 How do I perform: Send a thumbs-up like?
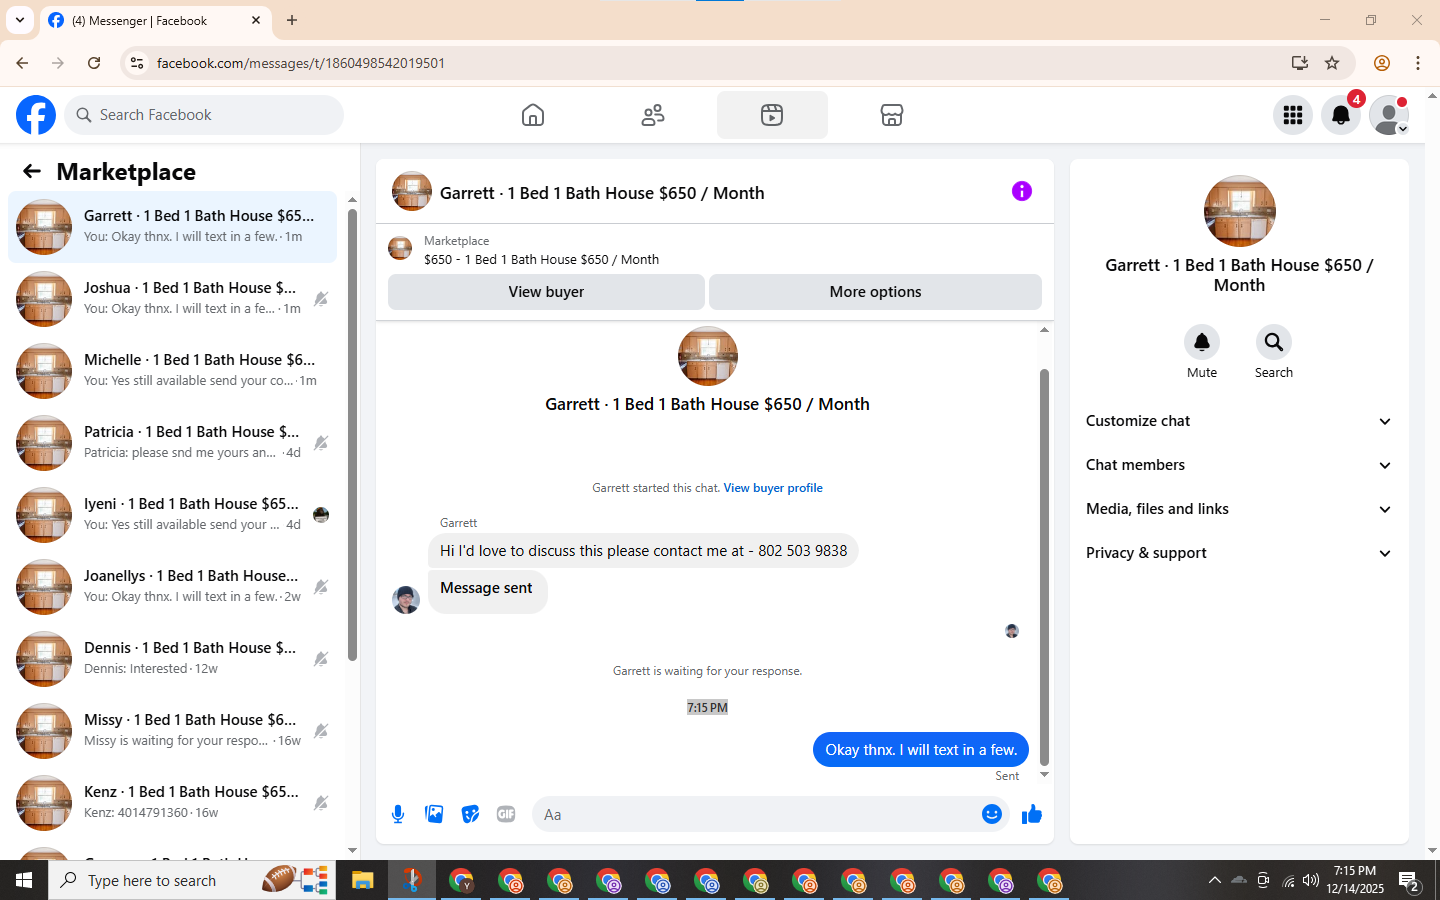[x=1032, y=814]
